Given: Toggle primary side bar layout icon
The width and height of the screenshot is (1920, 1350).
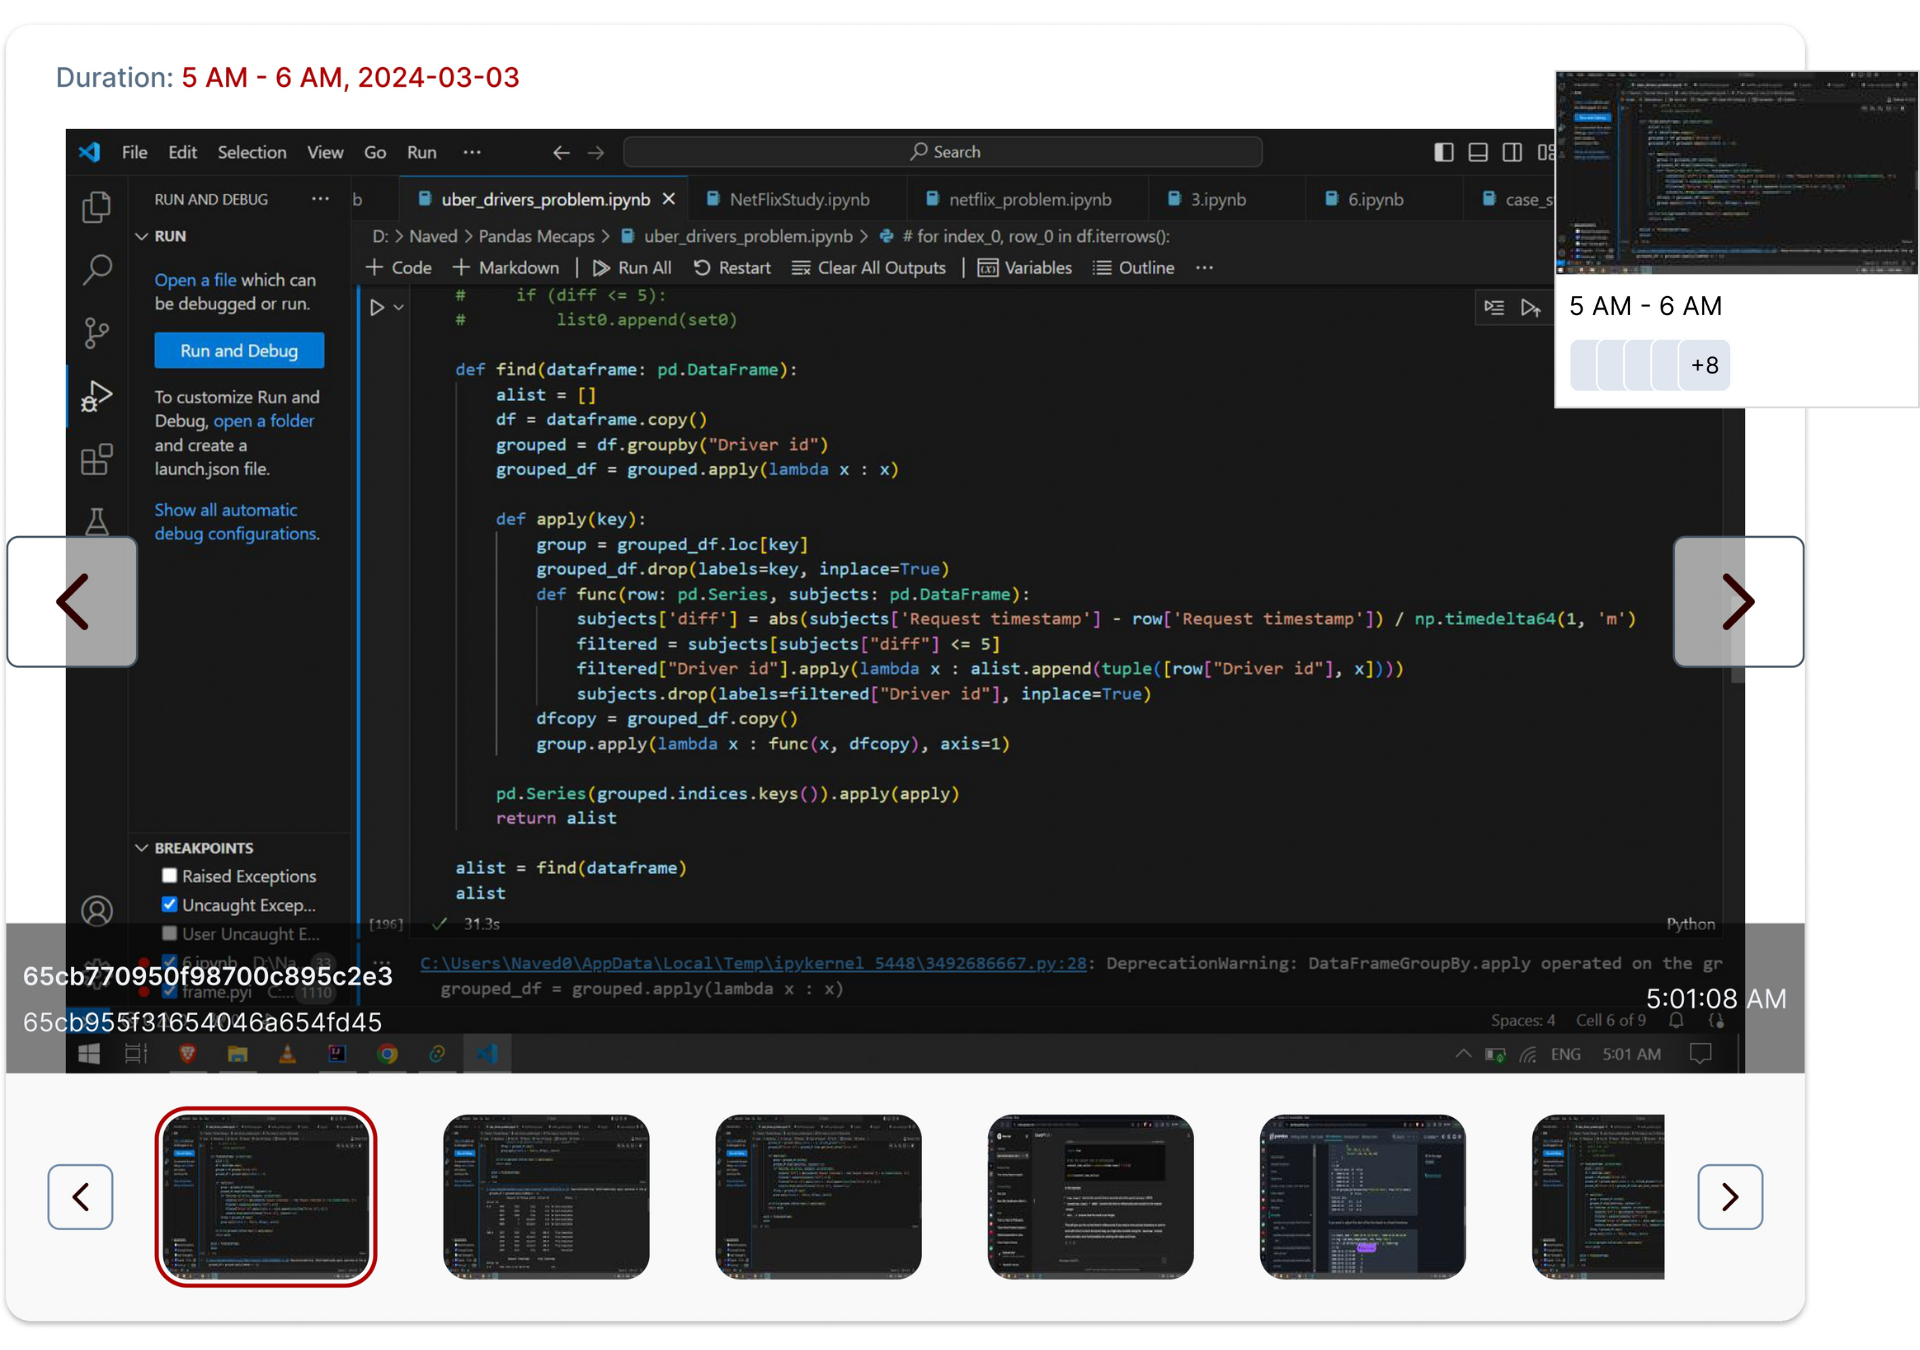Looking at the screenshot, I should tap(1443, 152).
